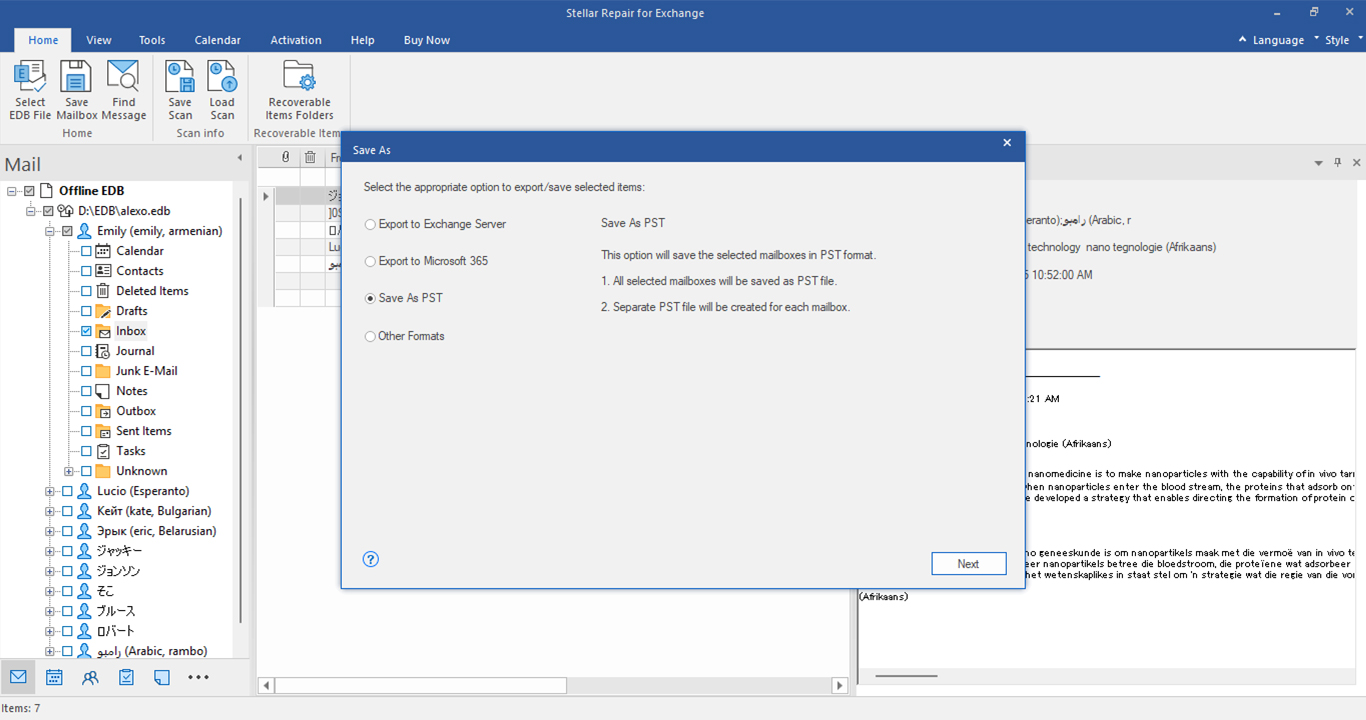Click the Save Mailbox ribbon icon
Viewport: 1366px width, 720px height.
coord(77,90)
